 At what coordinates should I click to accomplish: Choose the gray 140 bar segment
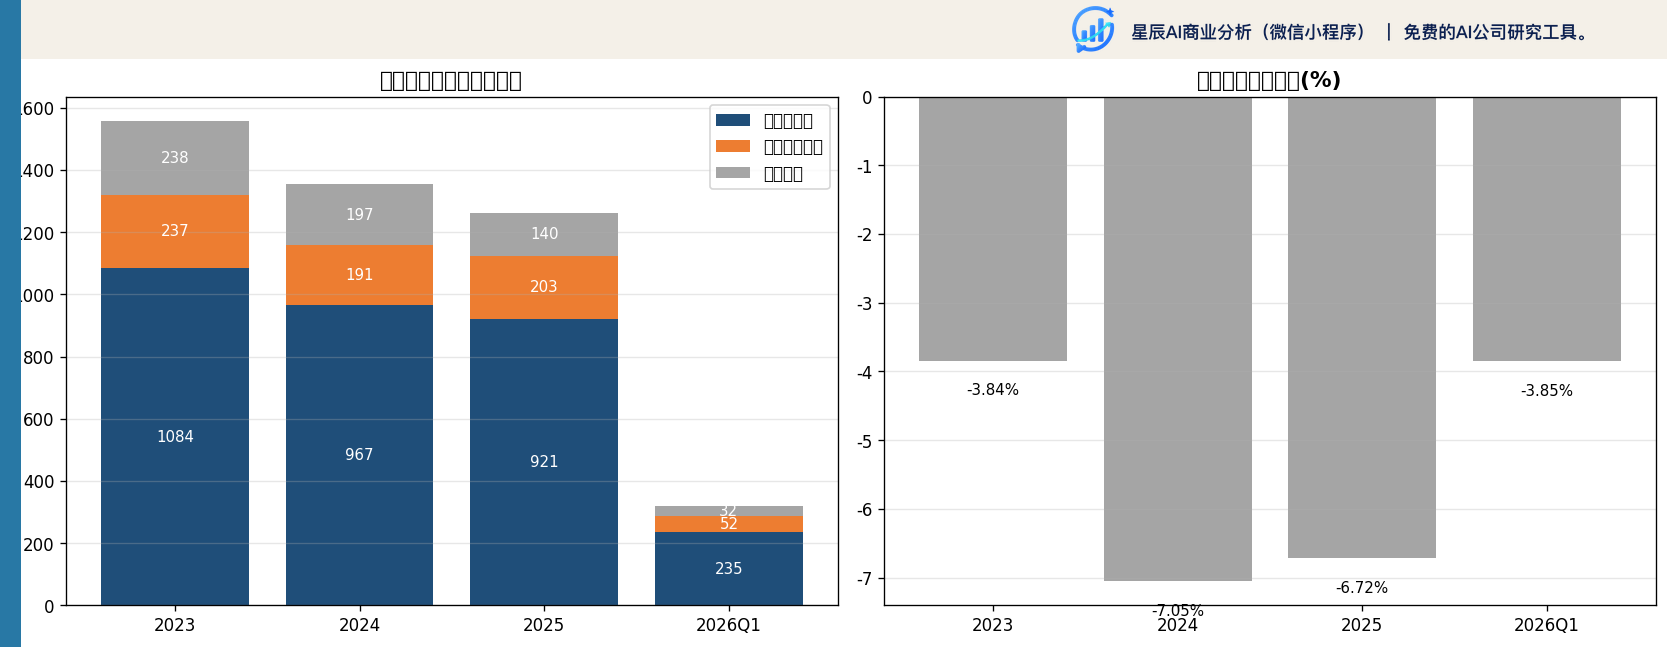tap(544, 234)
